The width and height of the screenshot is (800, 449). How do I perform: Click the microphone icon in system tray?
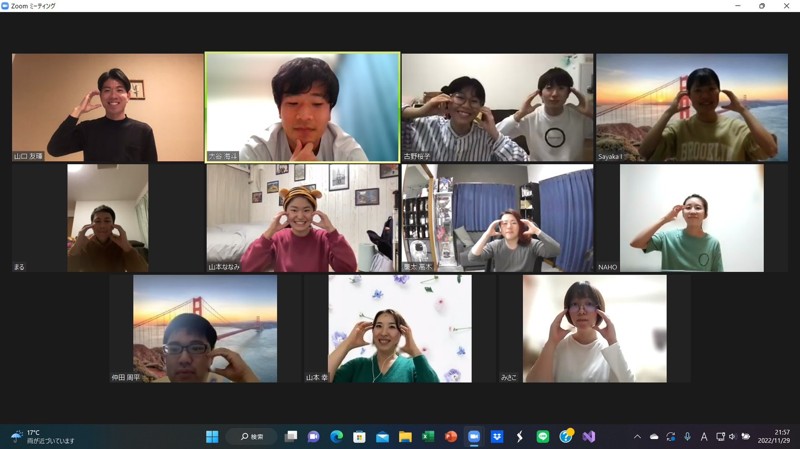click(x=687, y=437)
